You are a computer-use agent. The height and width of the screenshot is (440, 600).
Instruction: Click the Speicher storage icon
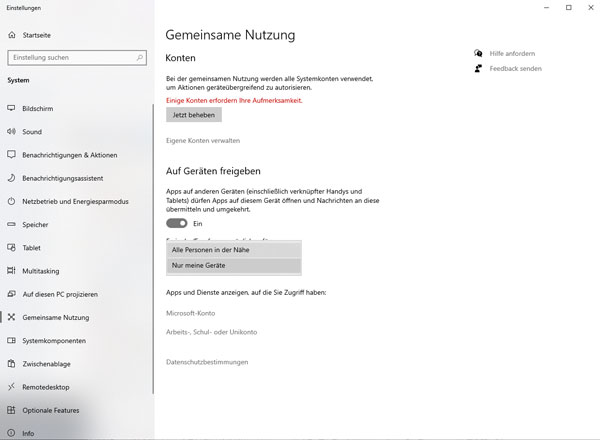(x=12, y=225)
